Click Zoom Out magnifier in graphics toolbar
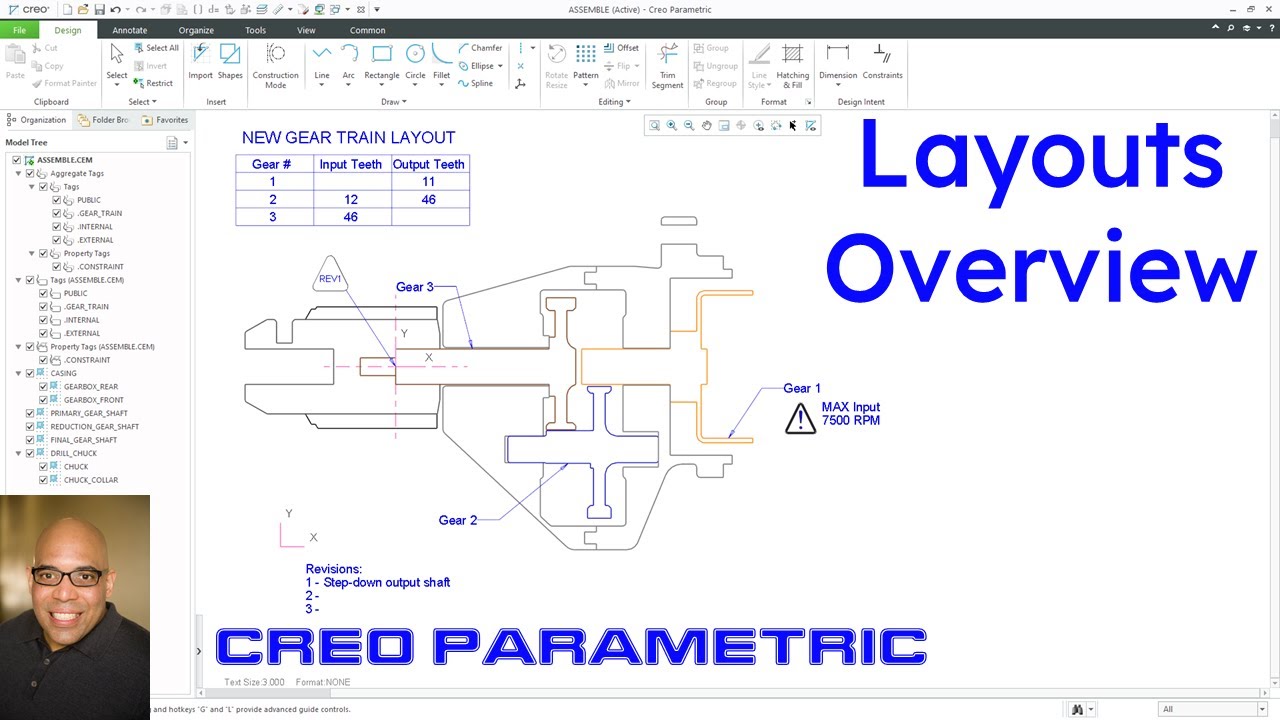This screenshot has width=1280, height=720. point(689,126)
